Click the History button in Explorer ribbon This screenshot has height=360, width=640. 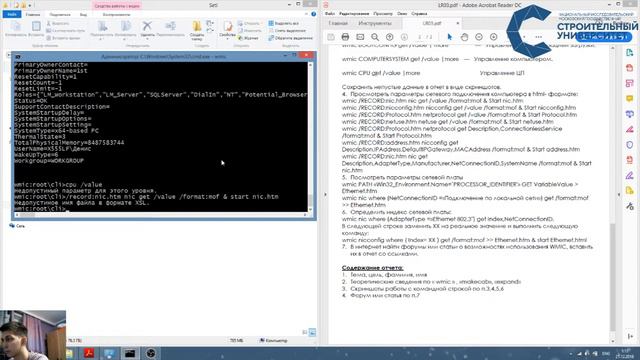(x=248, y=38)
